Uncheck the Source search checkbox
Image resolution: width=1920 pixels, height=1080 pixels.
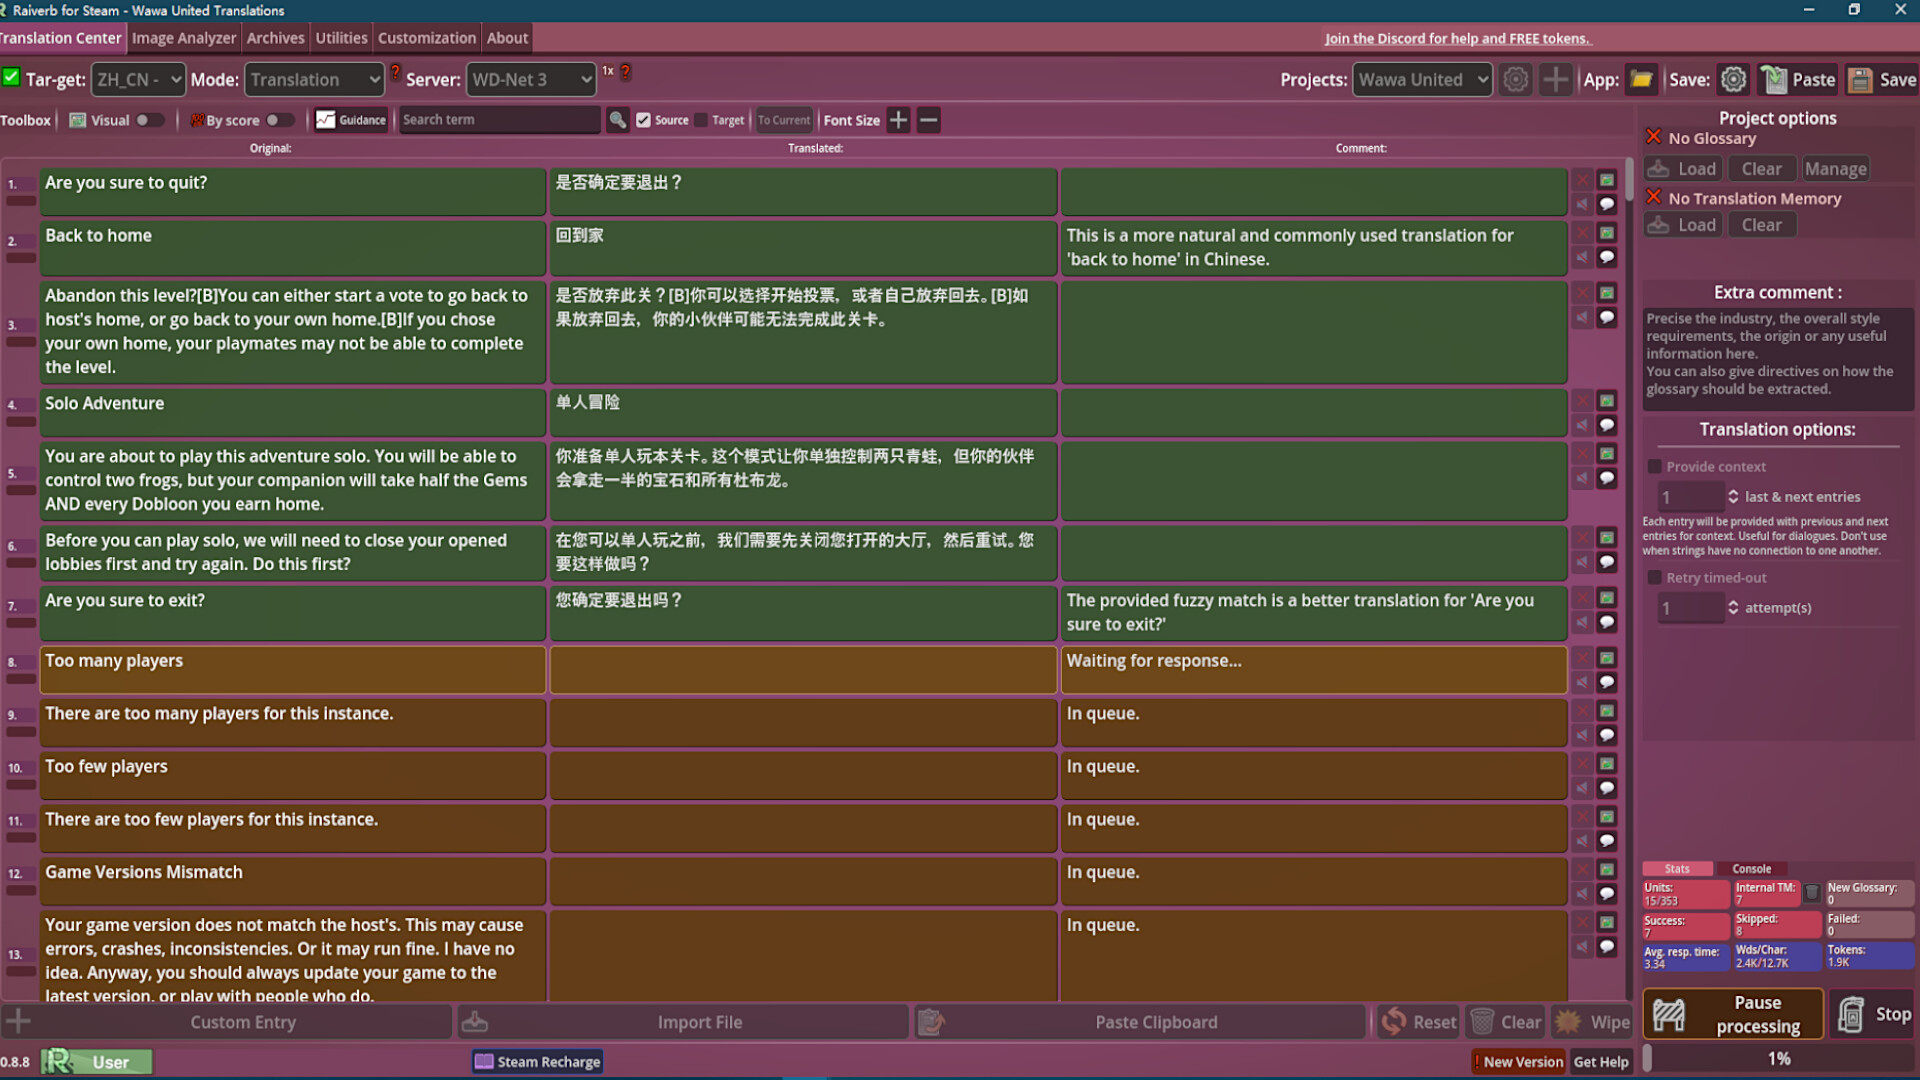coord(644,119)
